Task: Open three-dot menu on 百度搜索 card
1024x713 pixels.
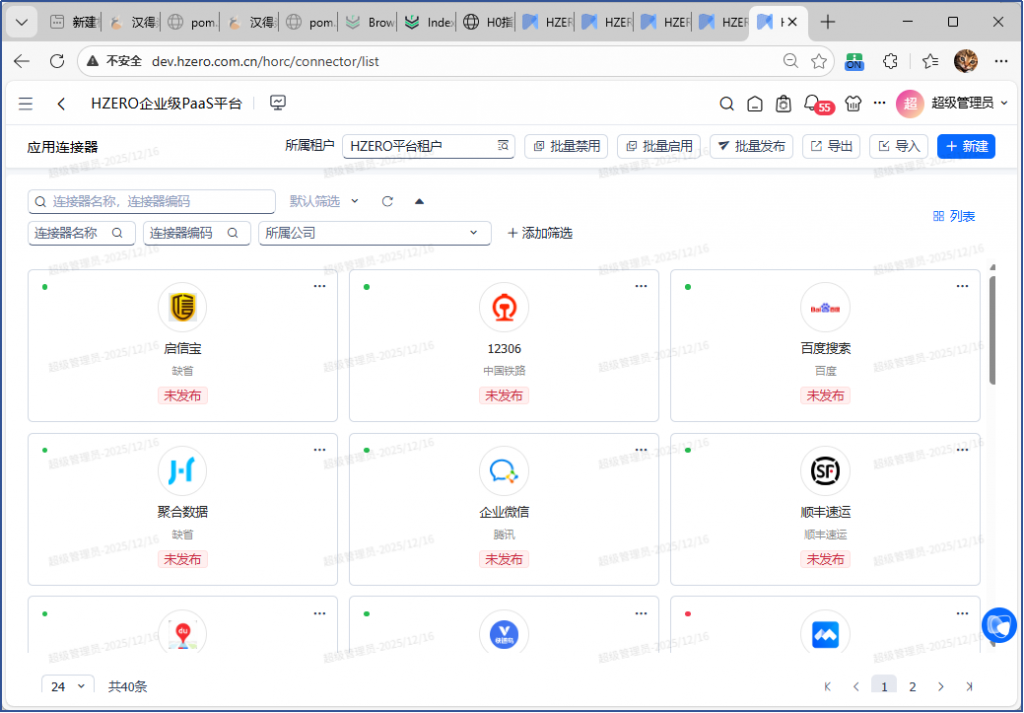Action: (962, 286)
